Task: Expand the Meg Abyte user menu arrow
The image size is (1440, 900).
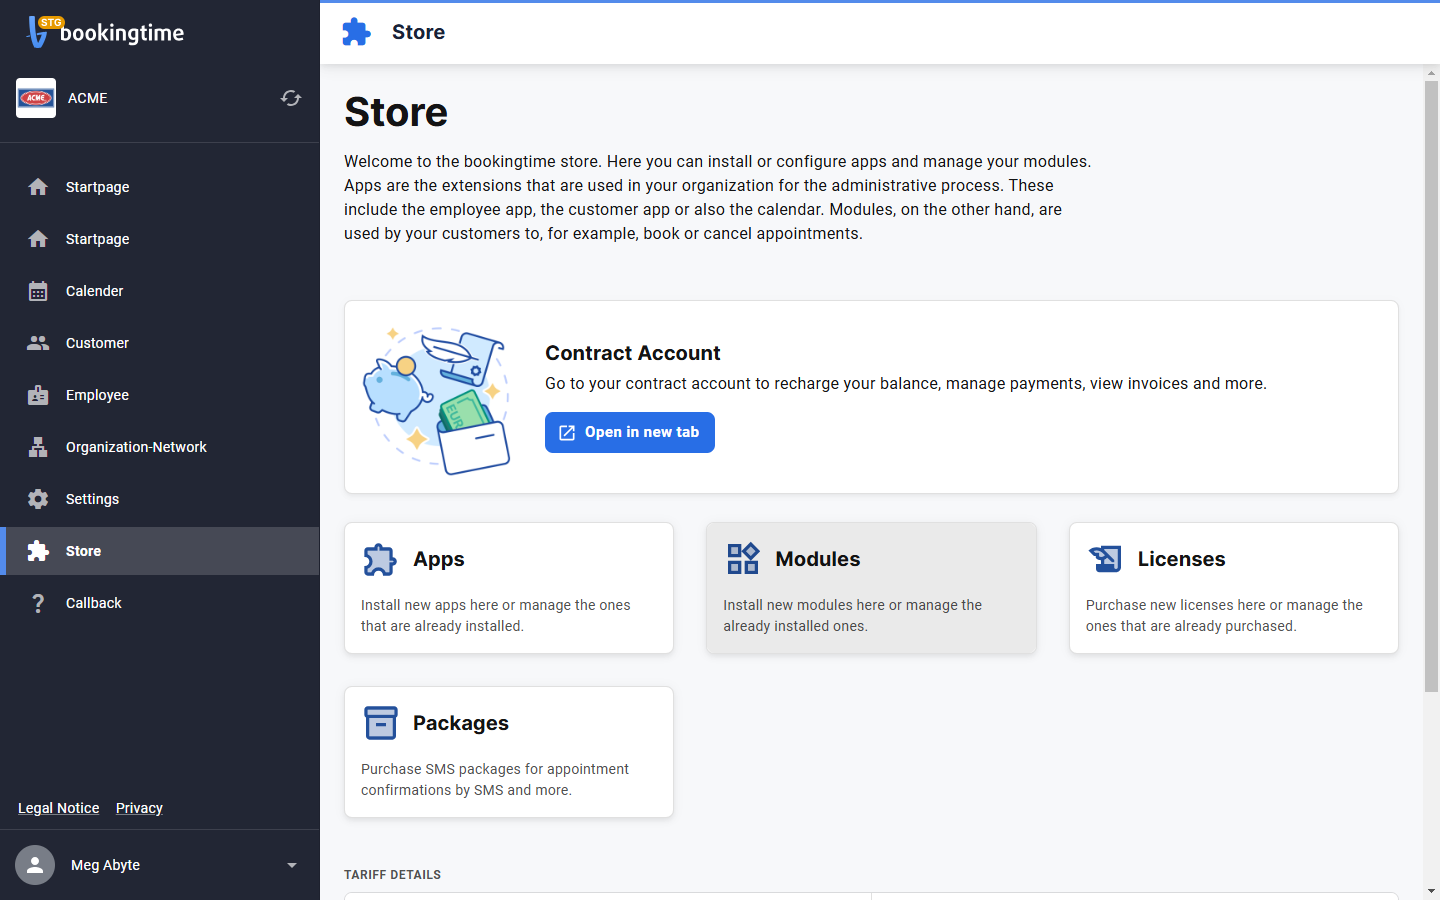Action: pyautogui.click(x=292, y=865)
